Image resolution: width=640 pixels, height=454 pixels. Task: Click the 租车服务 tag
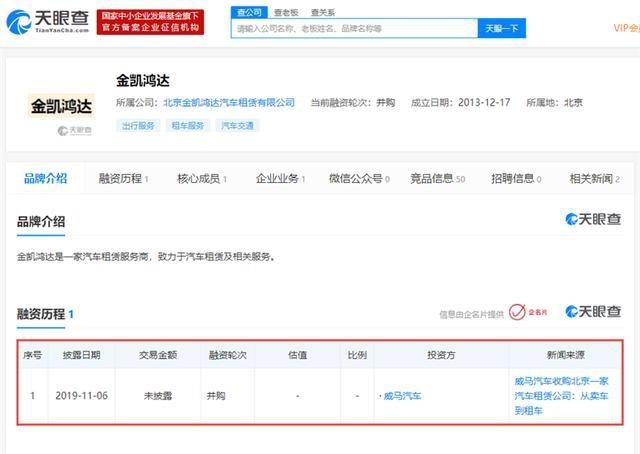188,126
